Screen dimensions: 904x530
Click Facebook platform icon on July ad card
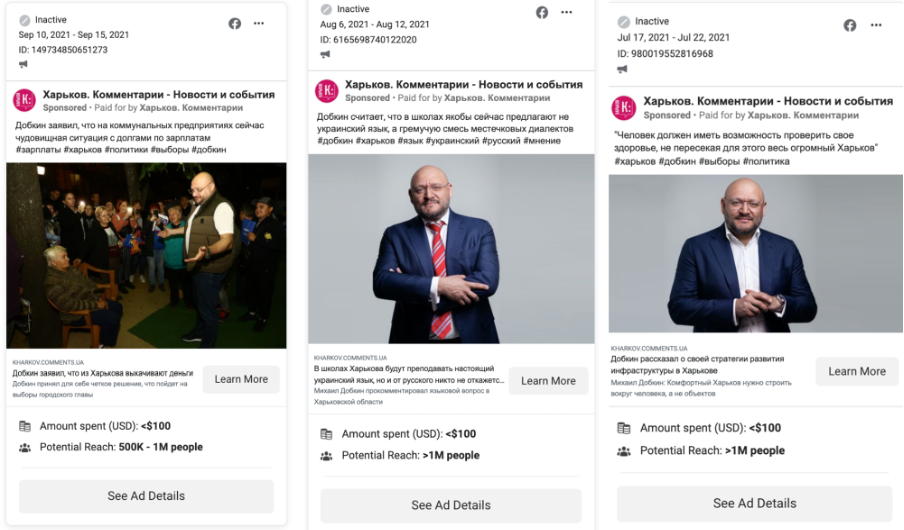point(850,25)
